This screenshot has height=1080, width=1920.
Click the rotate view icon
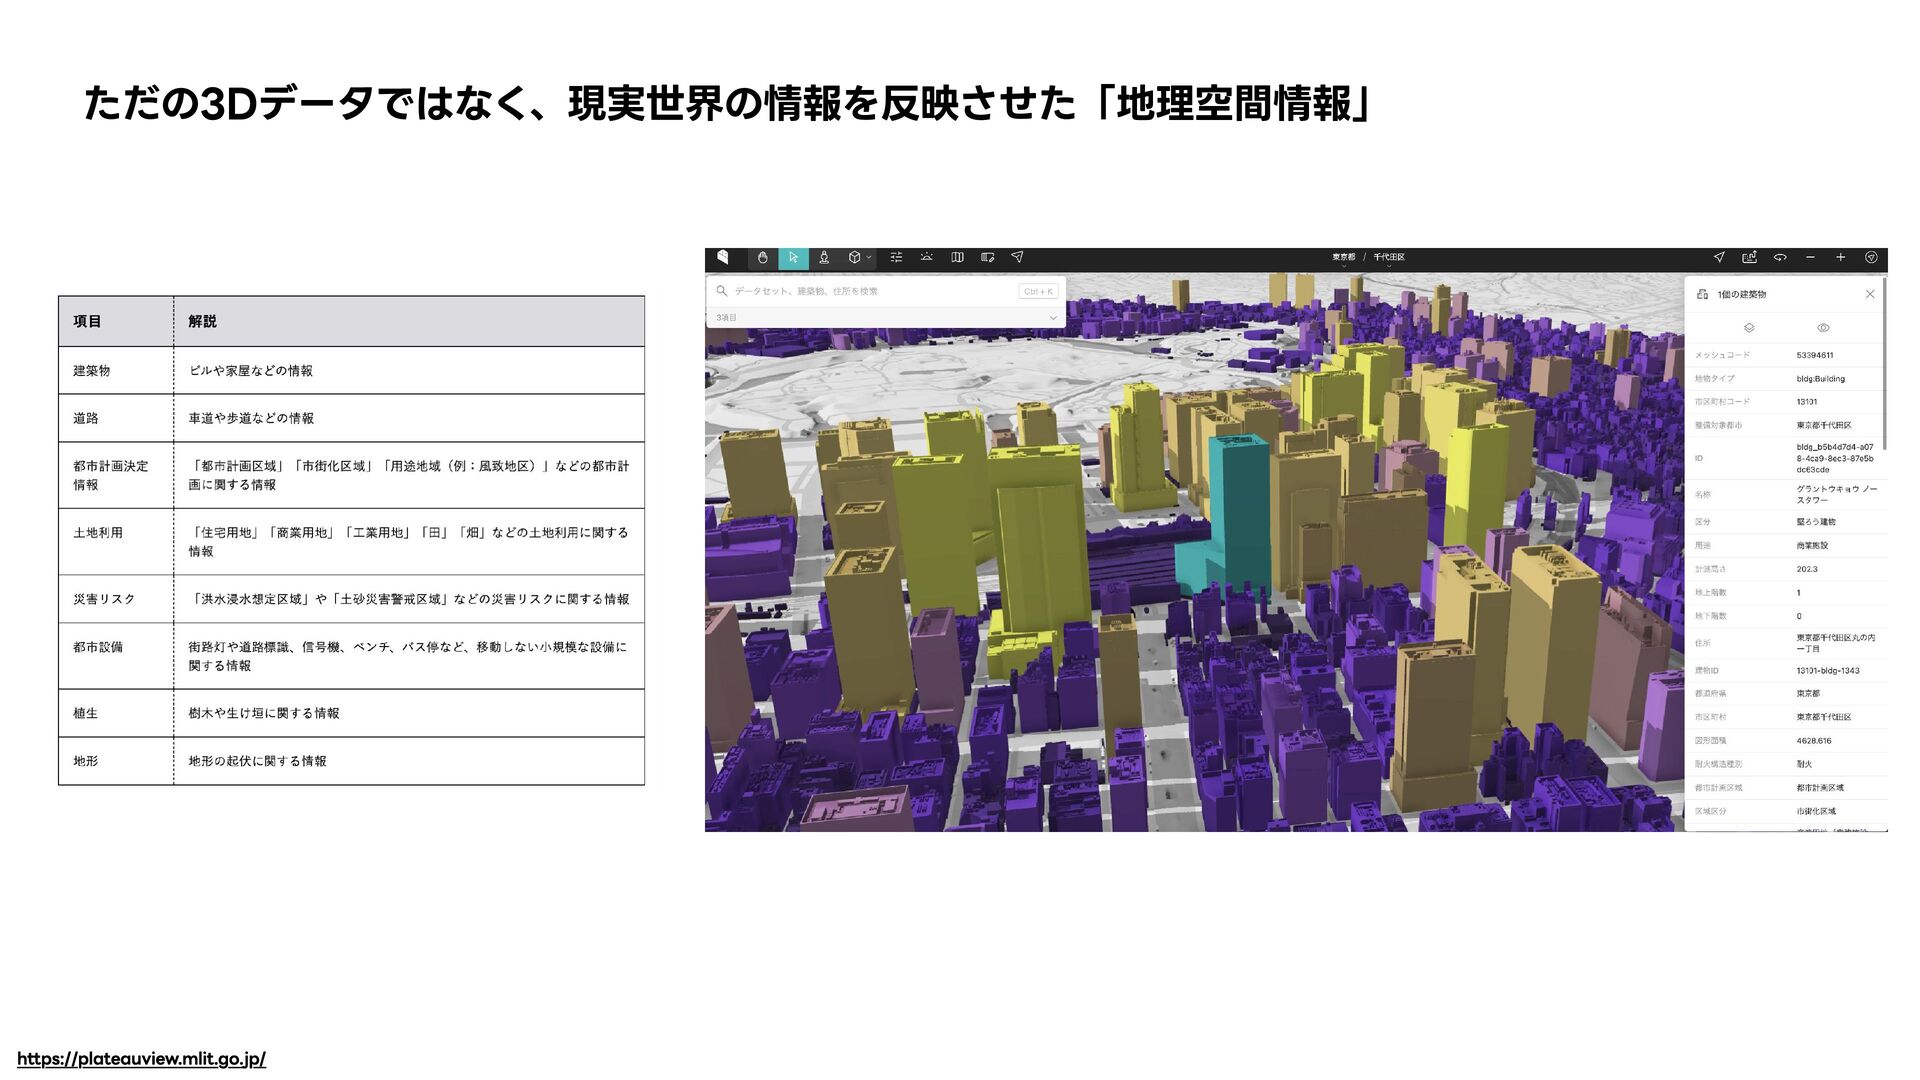pos(1780,258)
